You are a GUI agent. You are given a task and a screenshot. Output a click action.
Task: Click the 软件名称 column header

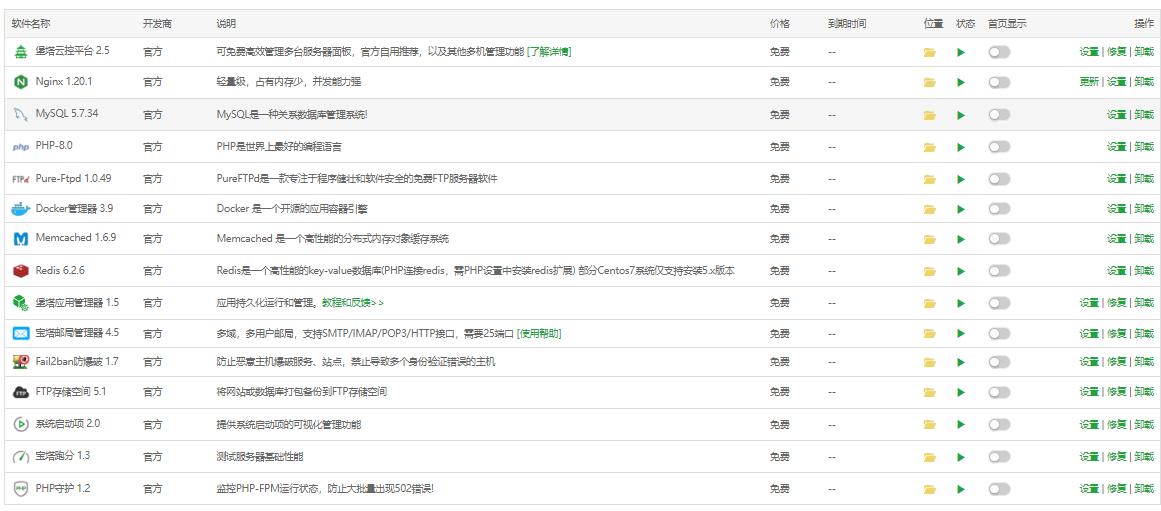tap(31, 24)
